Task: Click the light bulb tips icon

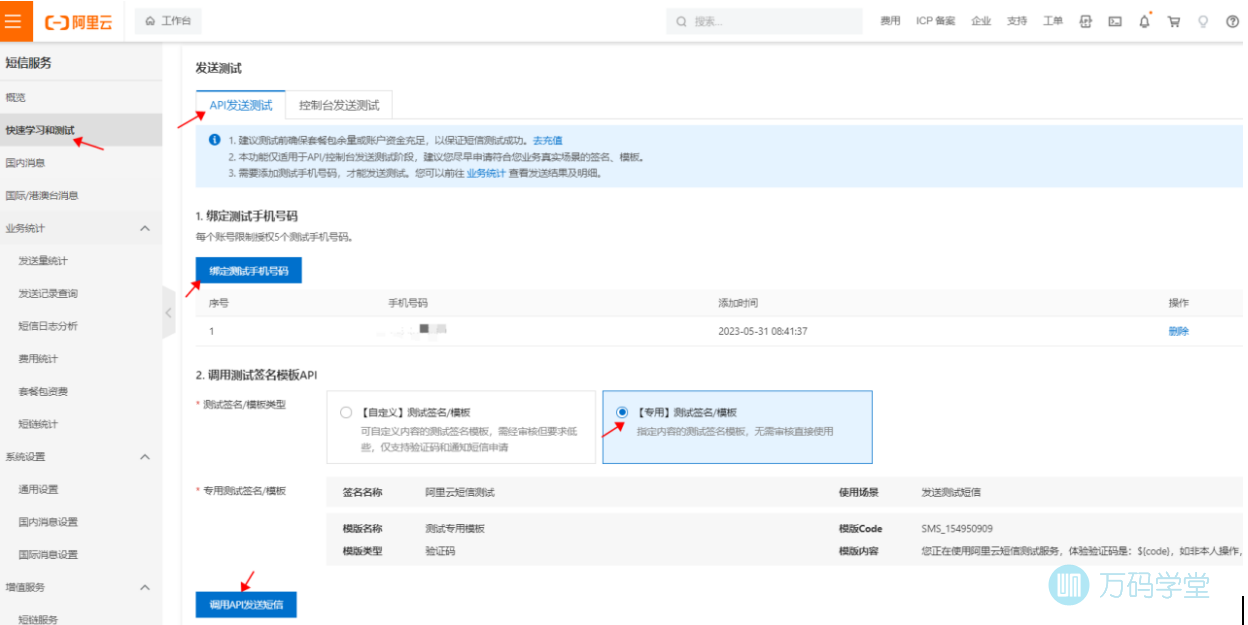Action: point(1203,21)
